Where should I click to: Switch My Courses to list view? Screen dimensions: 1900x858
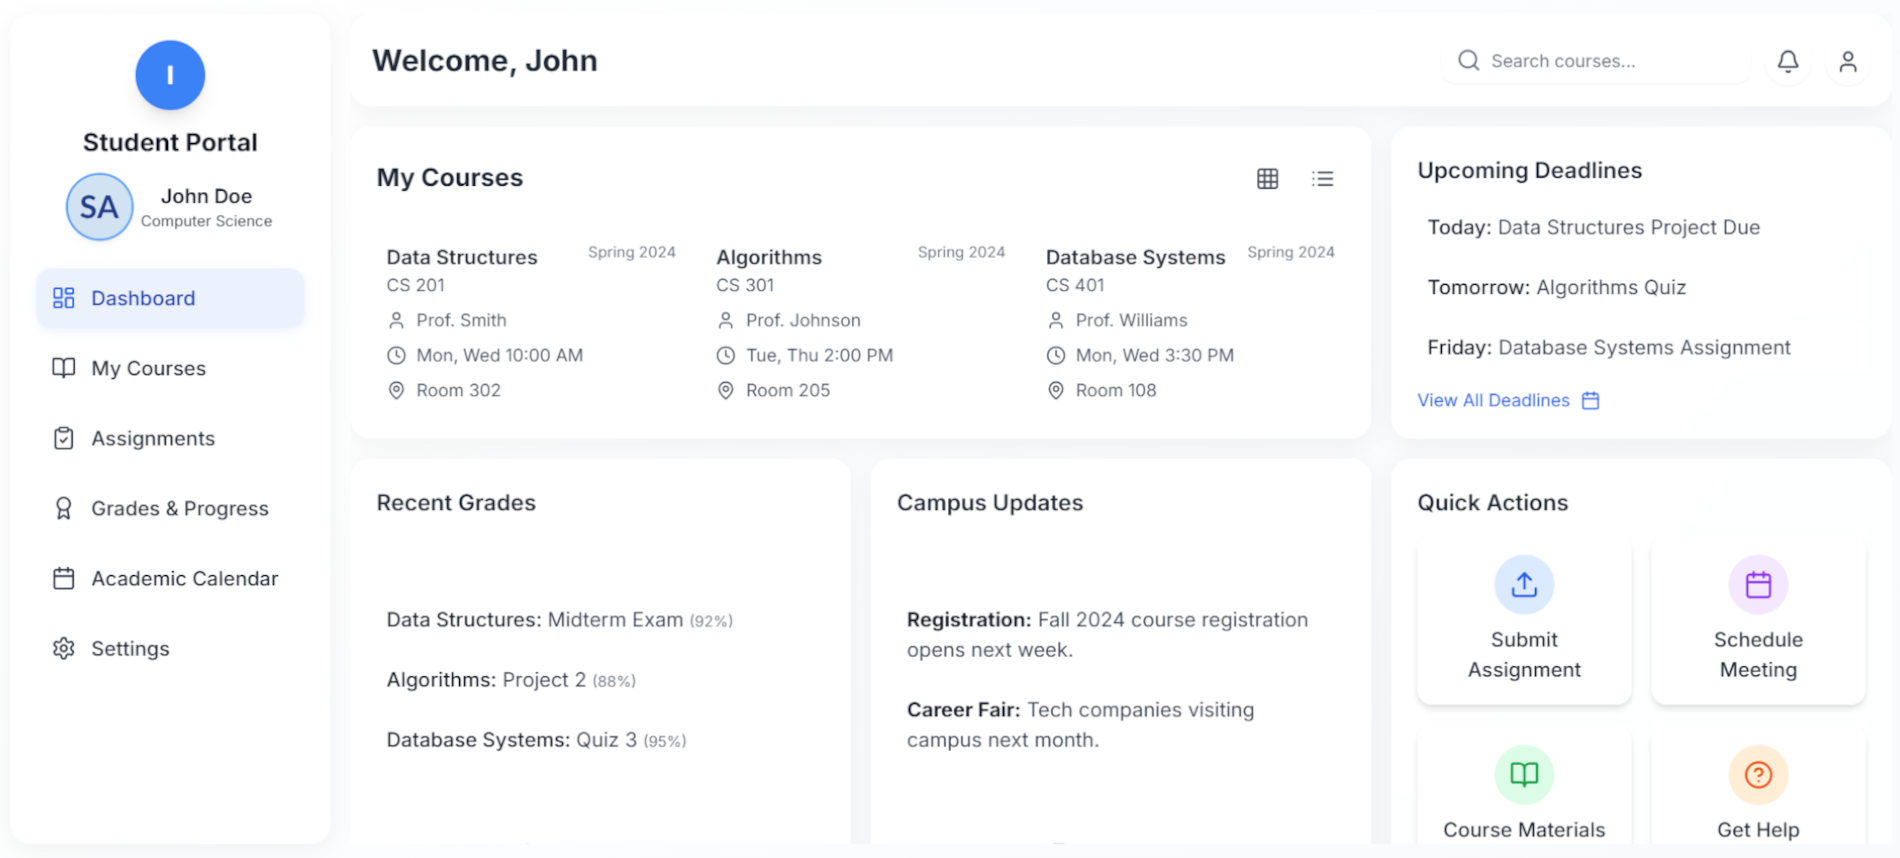click(1322, 179)
